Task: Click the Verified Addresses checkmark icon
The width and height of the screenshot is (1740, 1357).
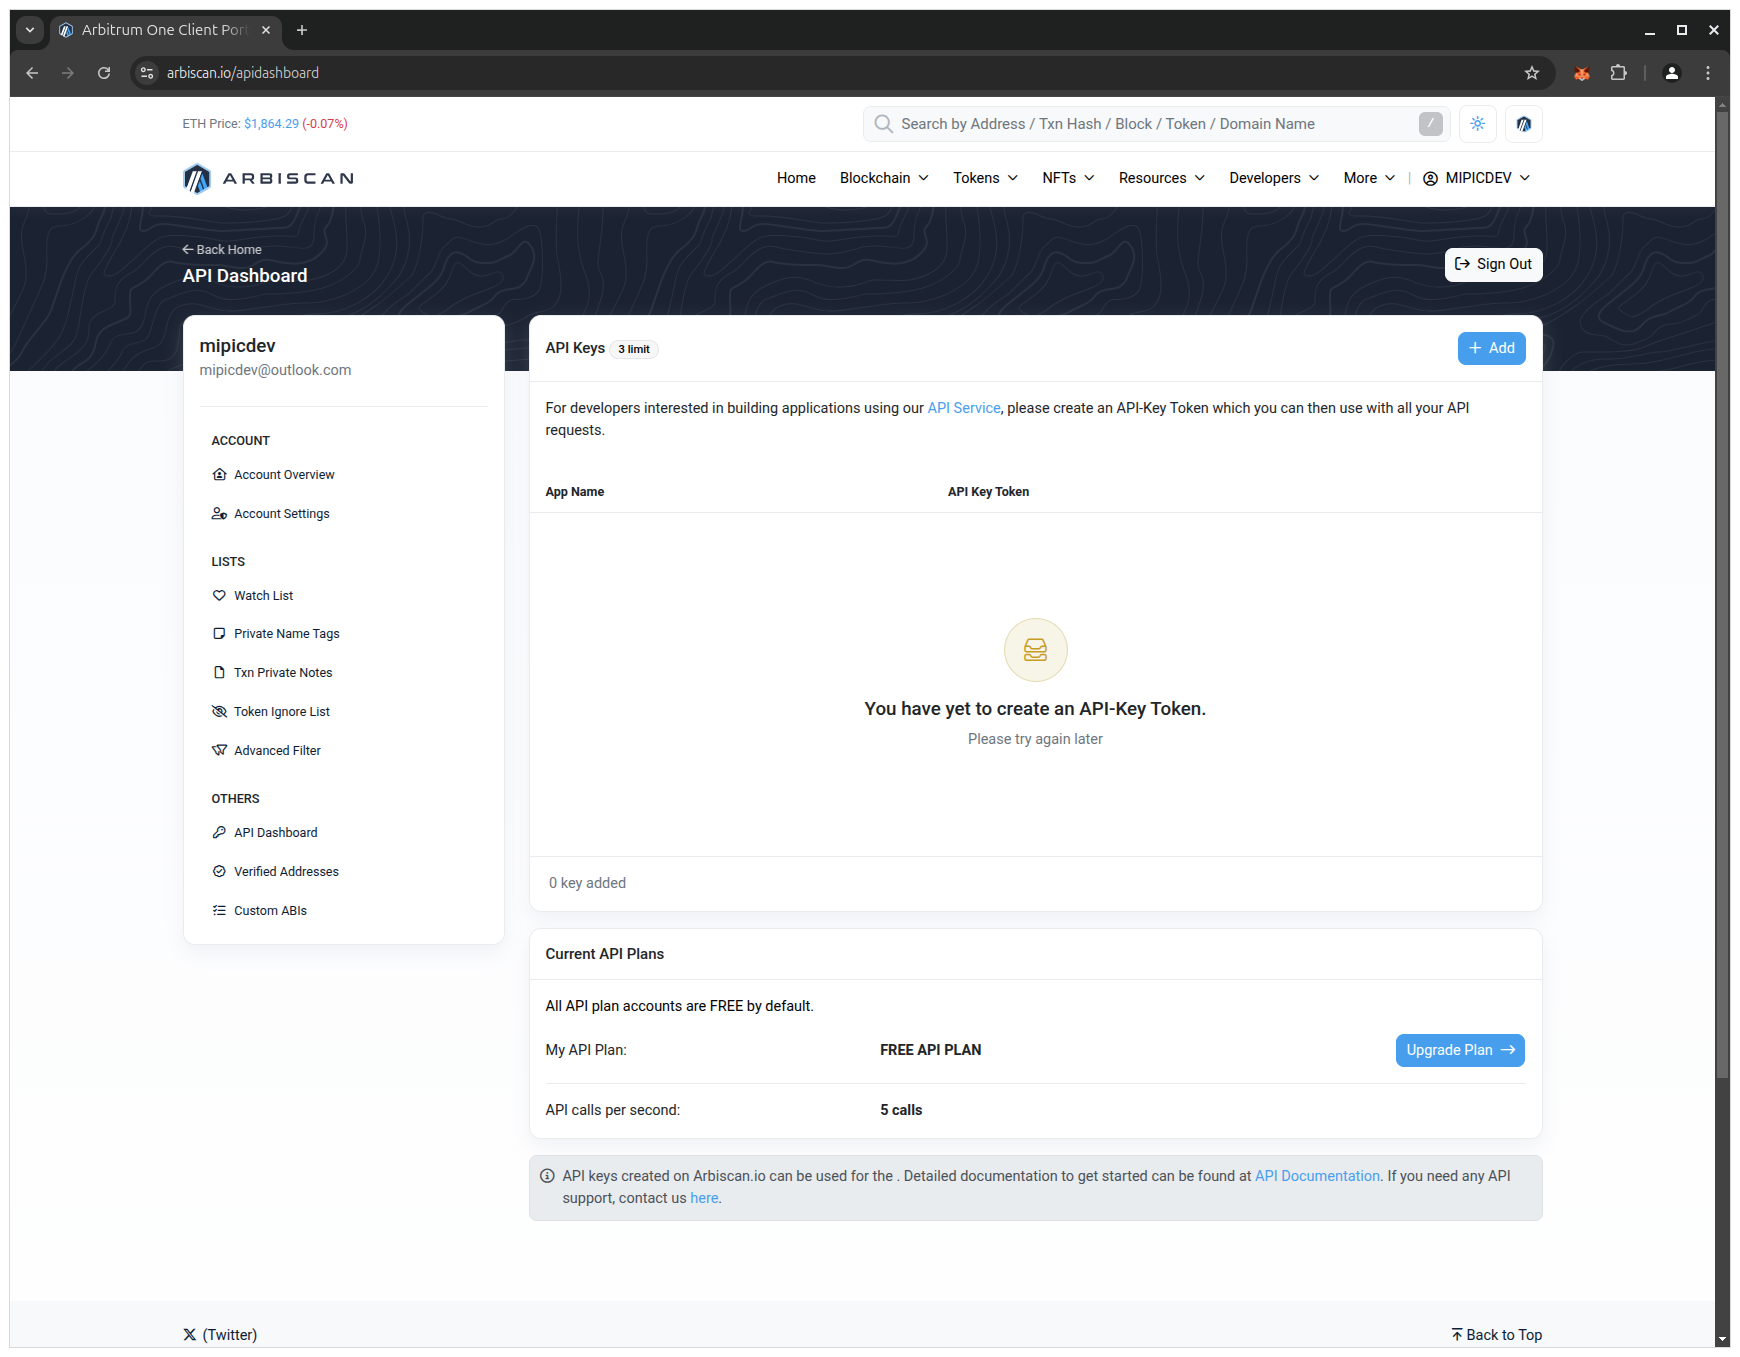Action: (x=220, y=871)
